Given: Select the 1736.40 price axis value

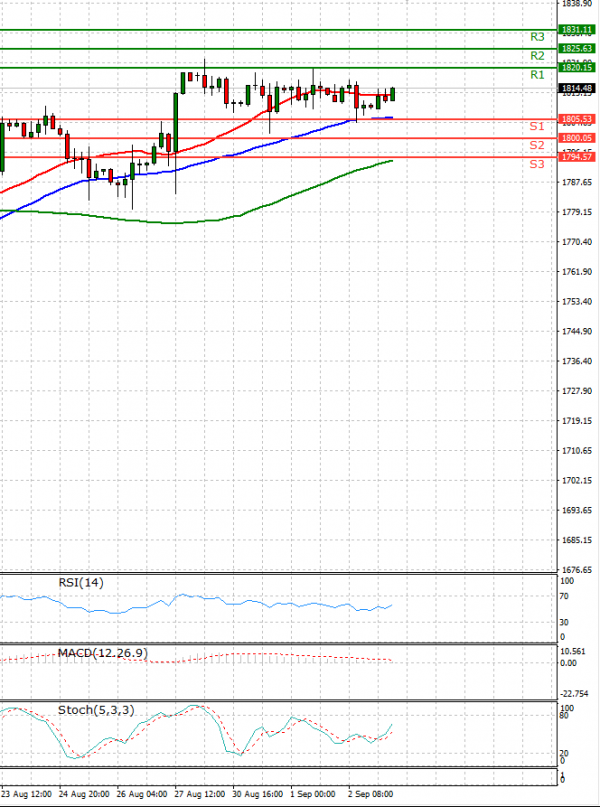Looking at the screenshot, I should 577,361.
